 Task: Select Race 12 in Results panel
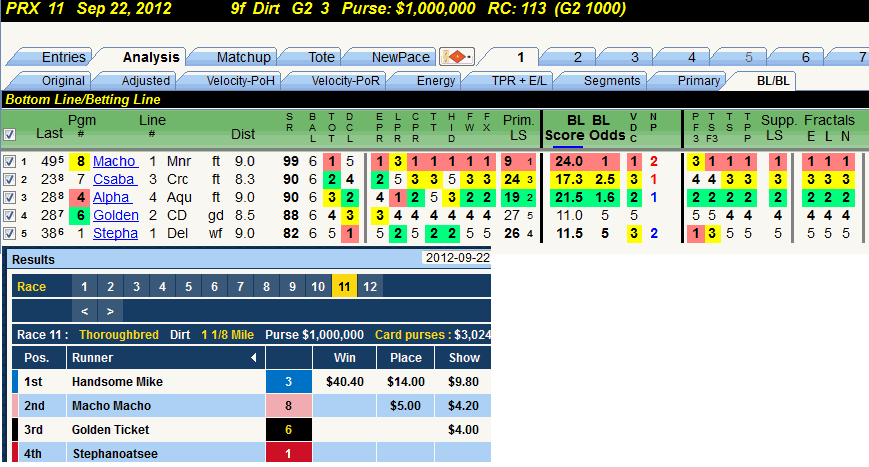pos(370,286)
